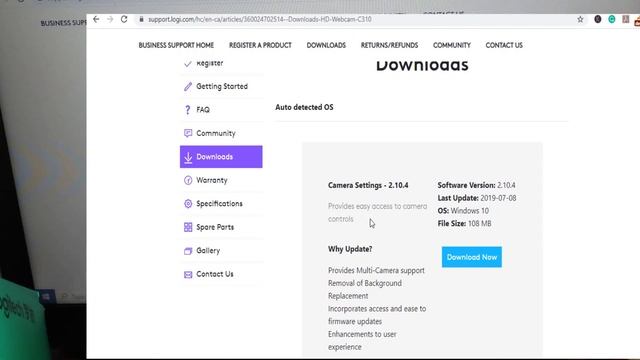640x360 pixels.
Task: Open Community in the top navigation bar
Action: 451,45
